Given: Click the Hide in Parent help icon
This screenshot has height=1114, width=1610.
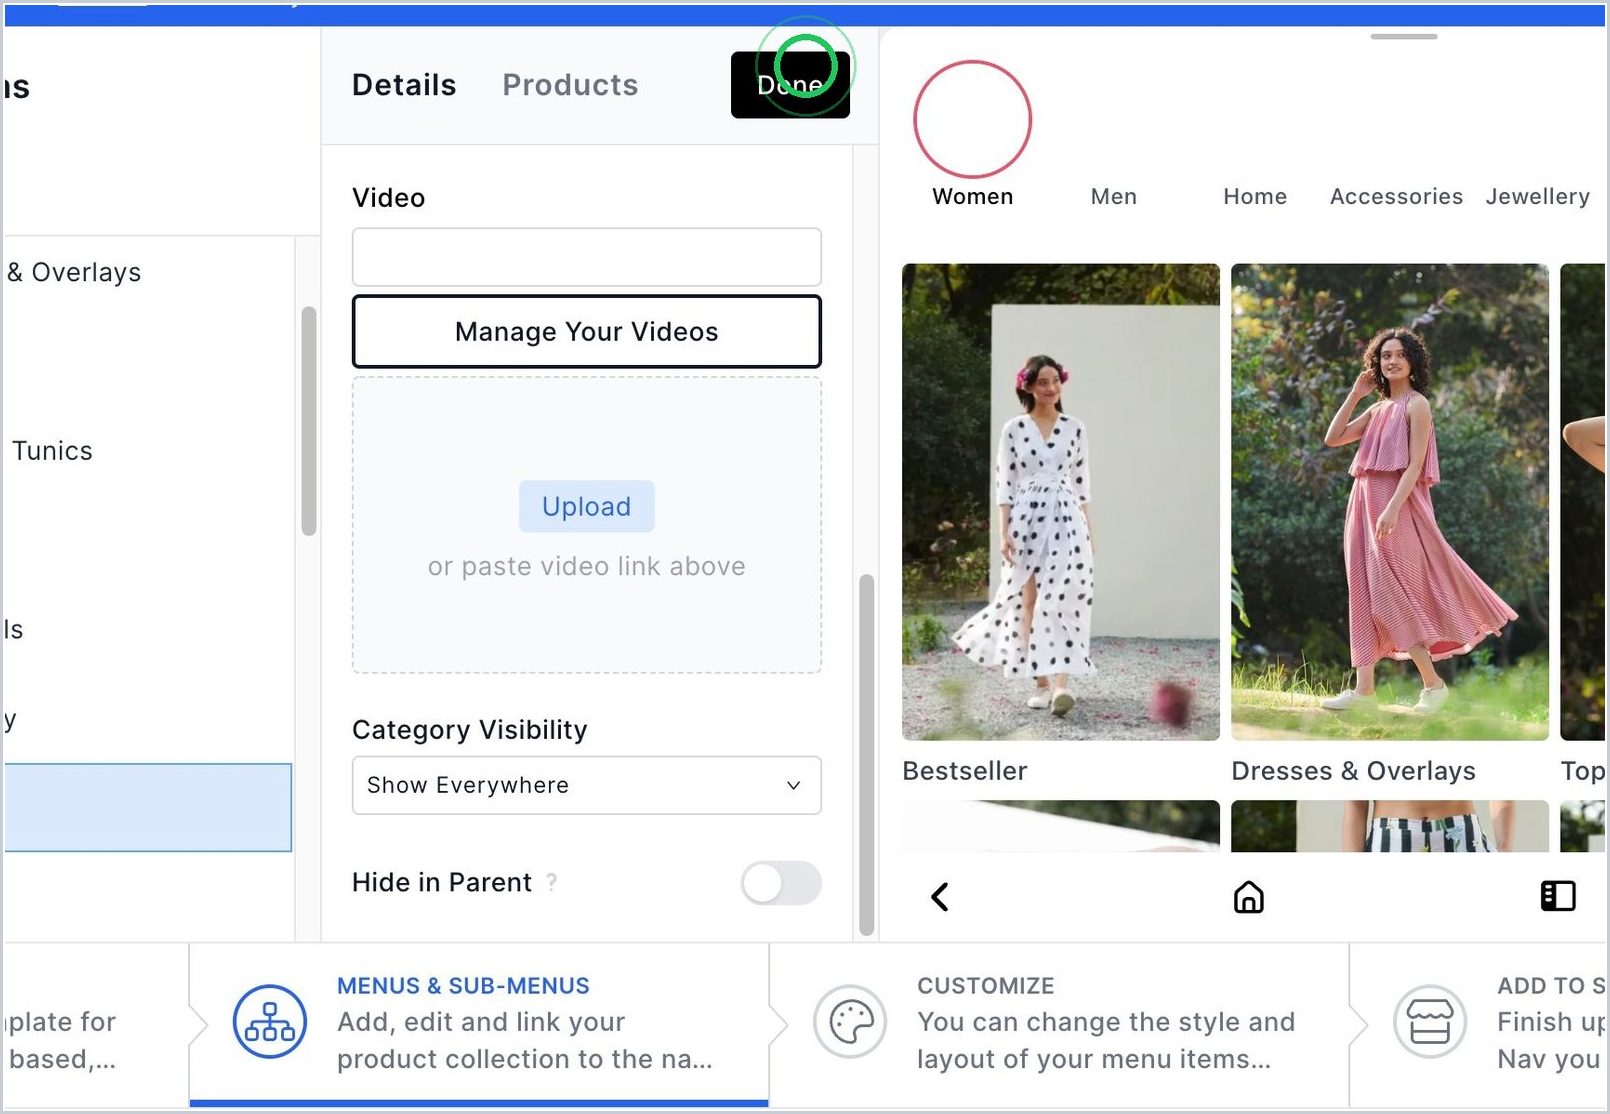Looking at the screenshot, I should (551, 882).
